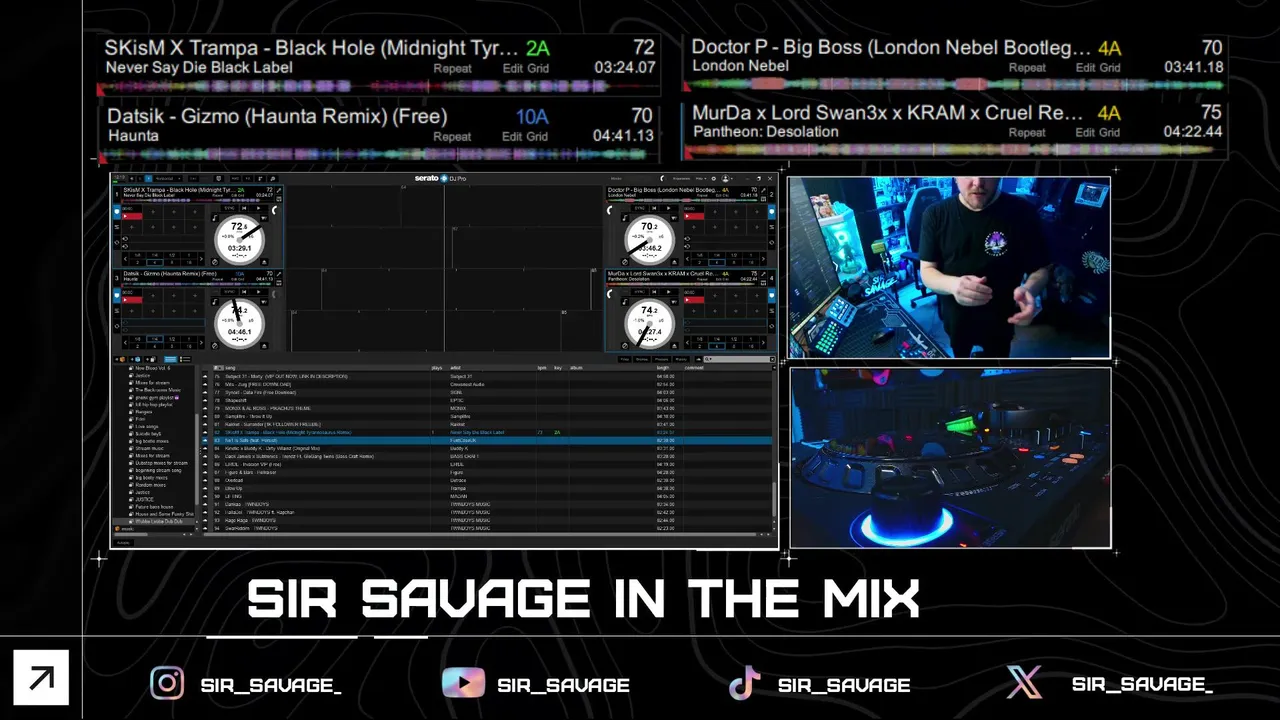Open tempo range menu on deck 1

click(x=251, y=236)
